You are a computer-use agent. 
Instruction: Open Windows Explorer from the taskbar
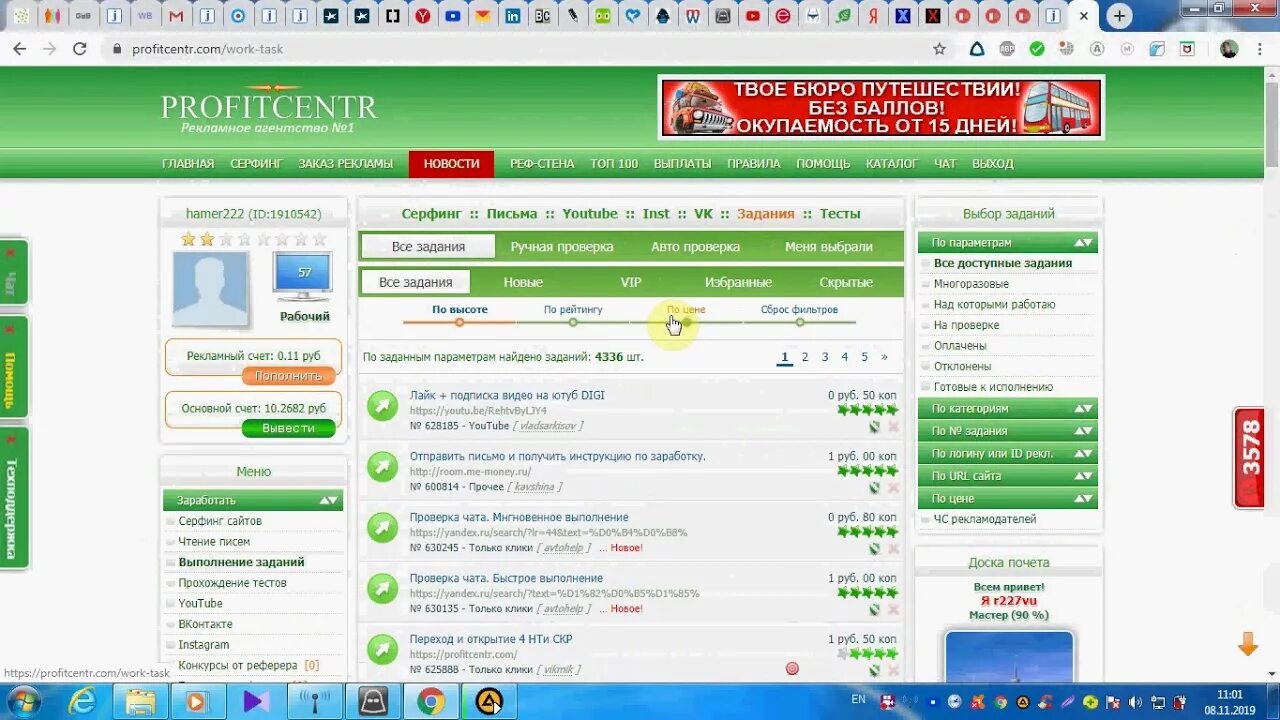(x=140, y=701)
